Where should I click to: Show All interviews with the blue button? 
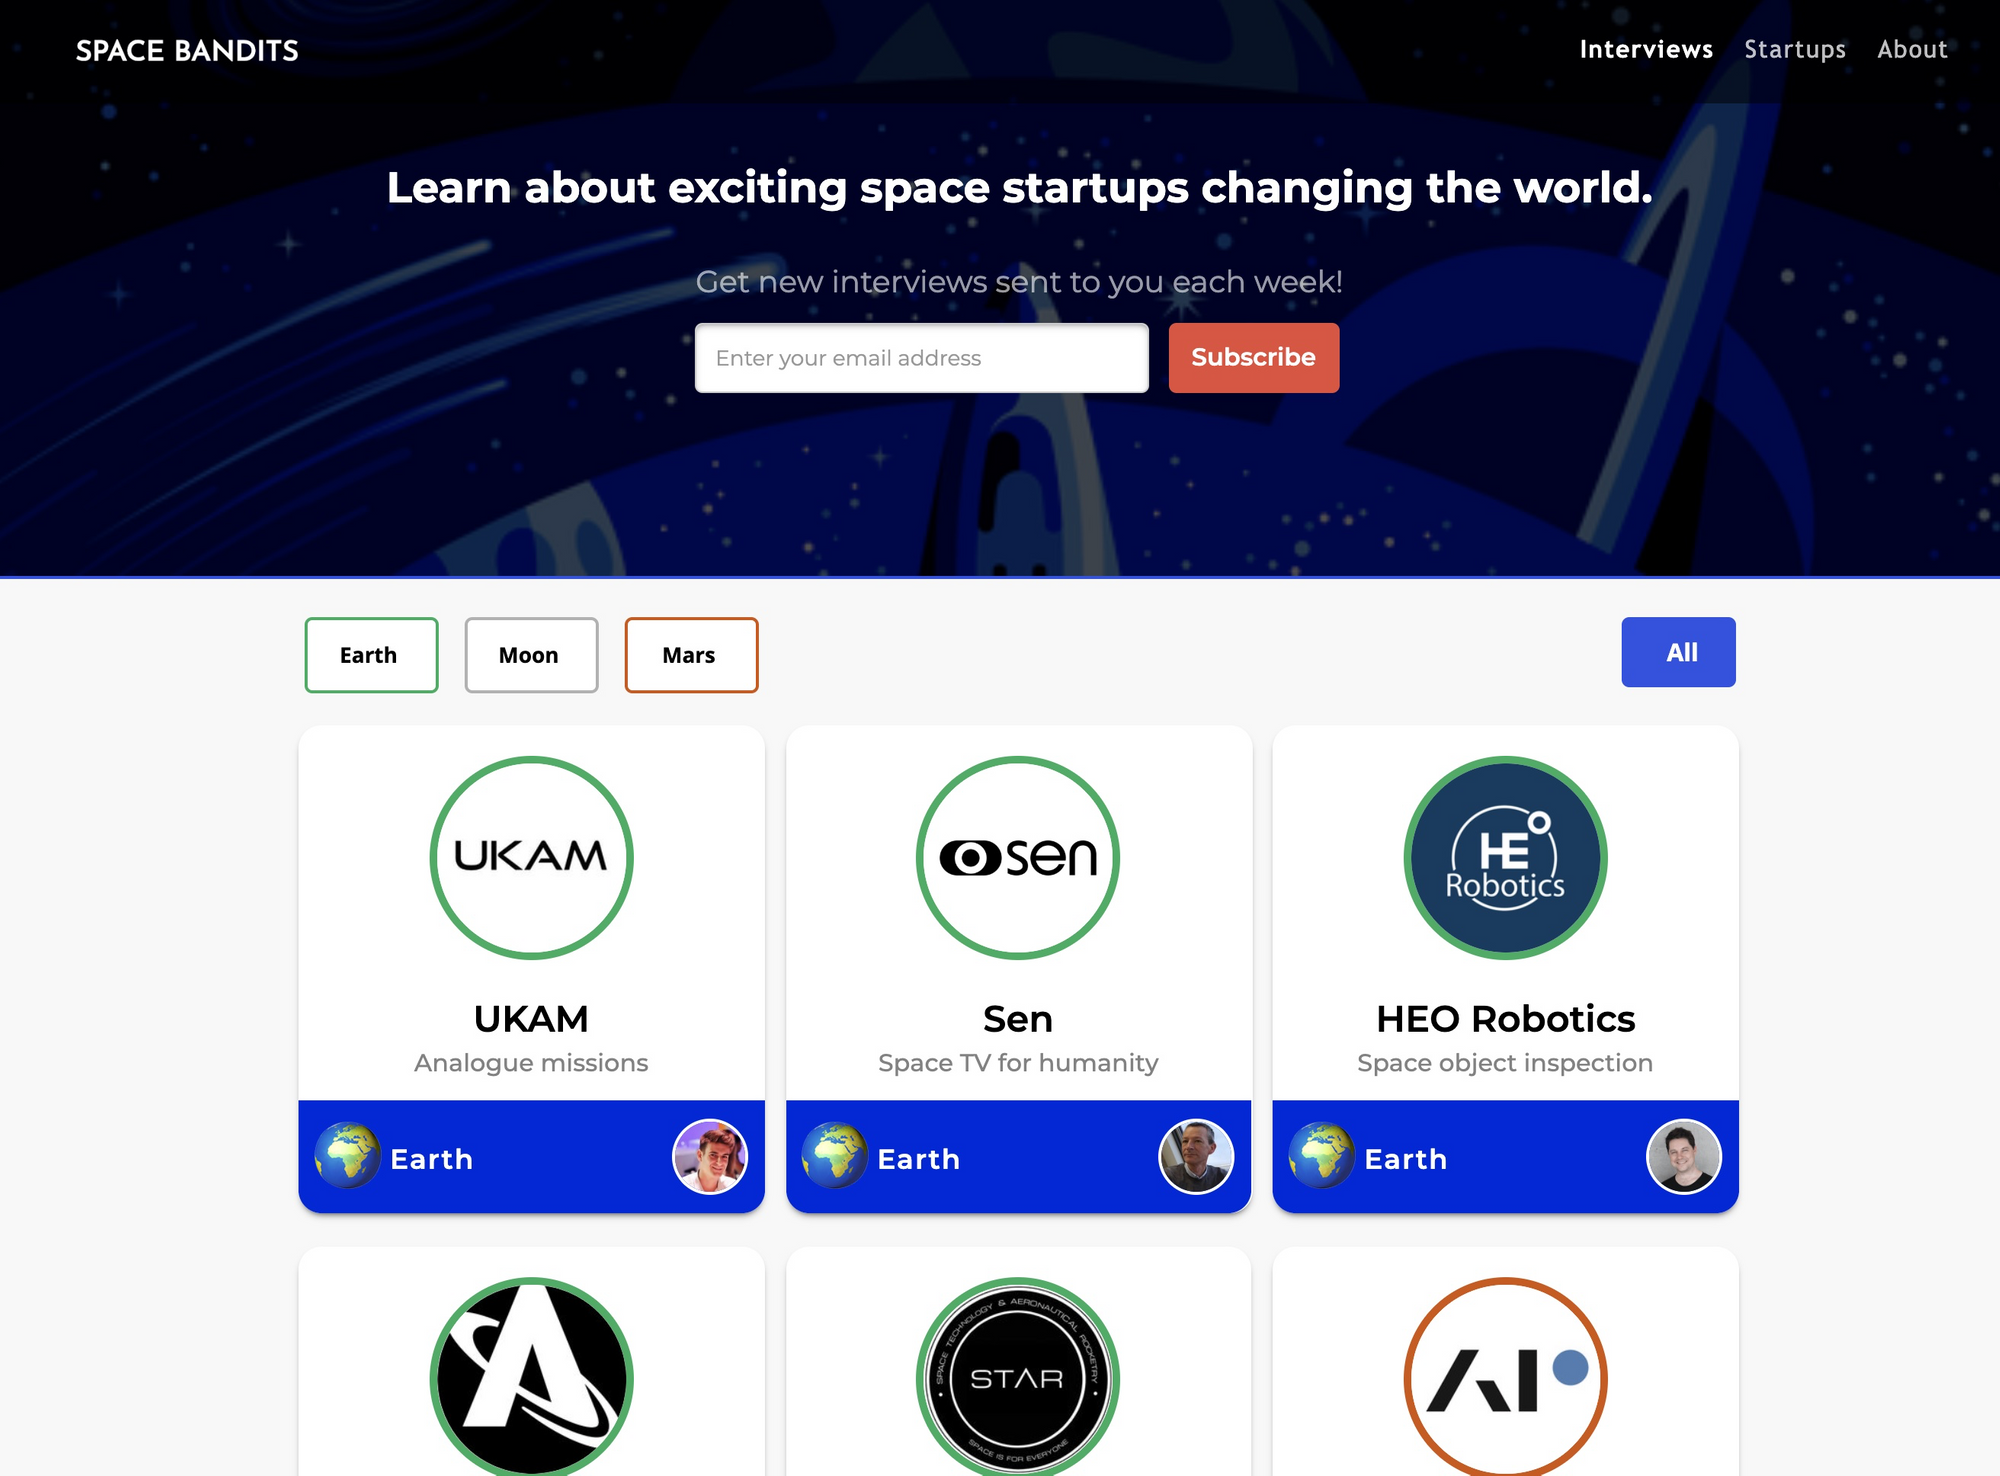pos(1678,652)
